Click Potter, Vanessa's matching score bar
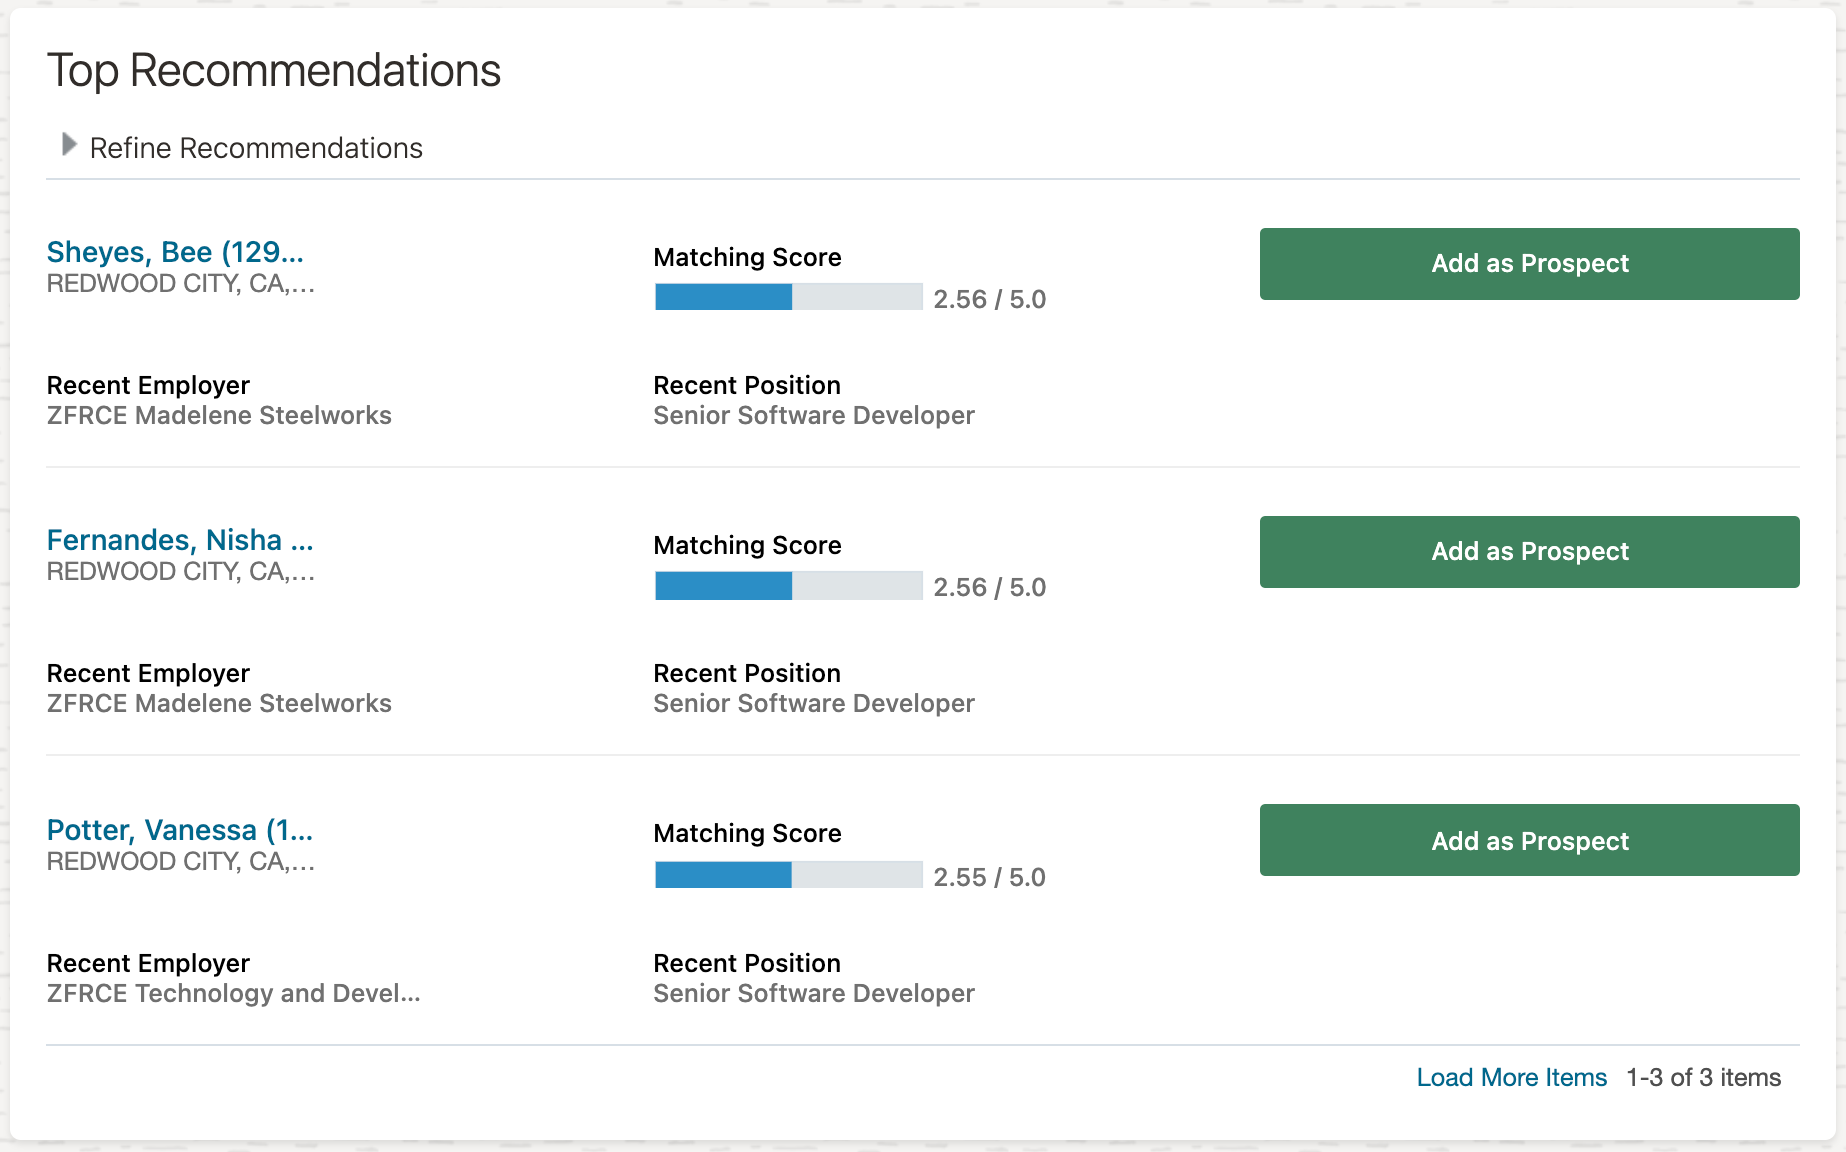 tap(788, 875)
